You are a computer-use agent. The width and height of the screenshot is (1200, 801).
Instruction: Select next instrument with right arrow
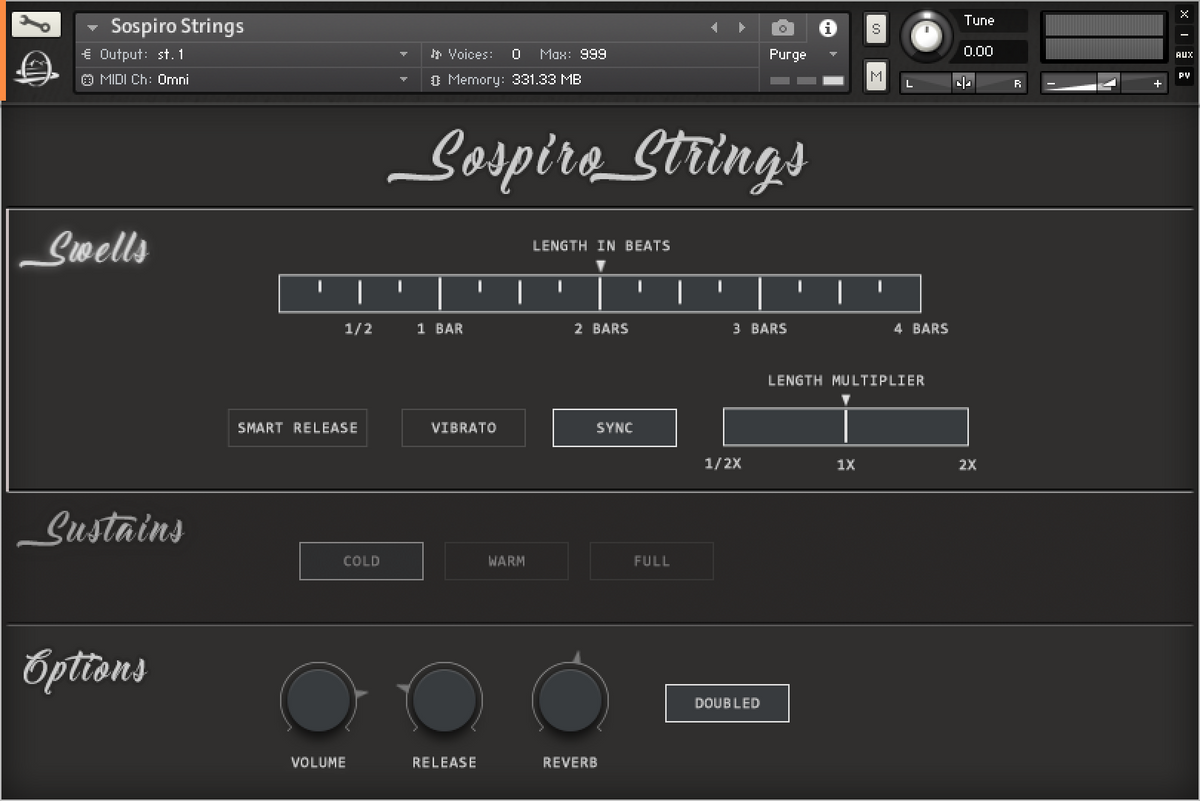(741, 28)
